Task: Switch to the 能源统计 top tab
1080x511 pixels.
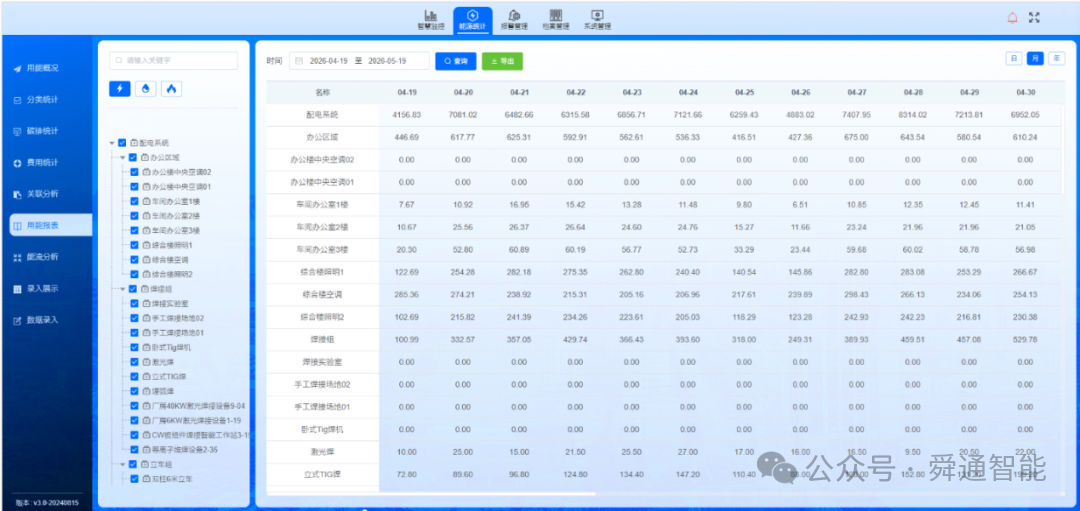Action: (x=472, y=20)
